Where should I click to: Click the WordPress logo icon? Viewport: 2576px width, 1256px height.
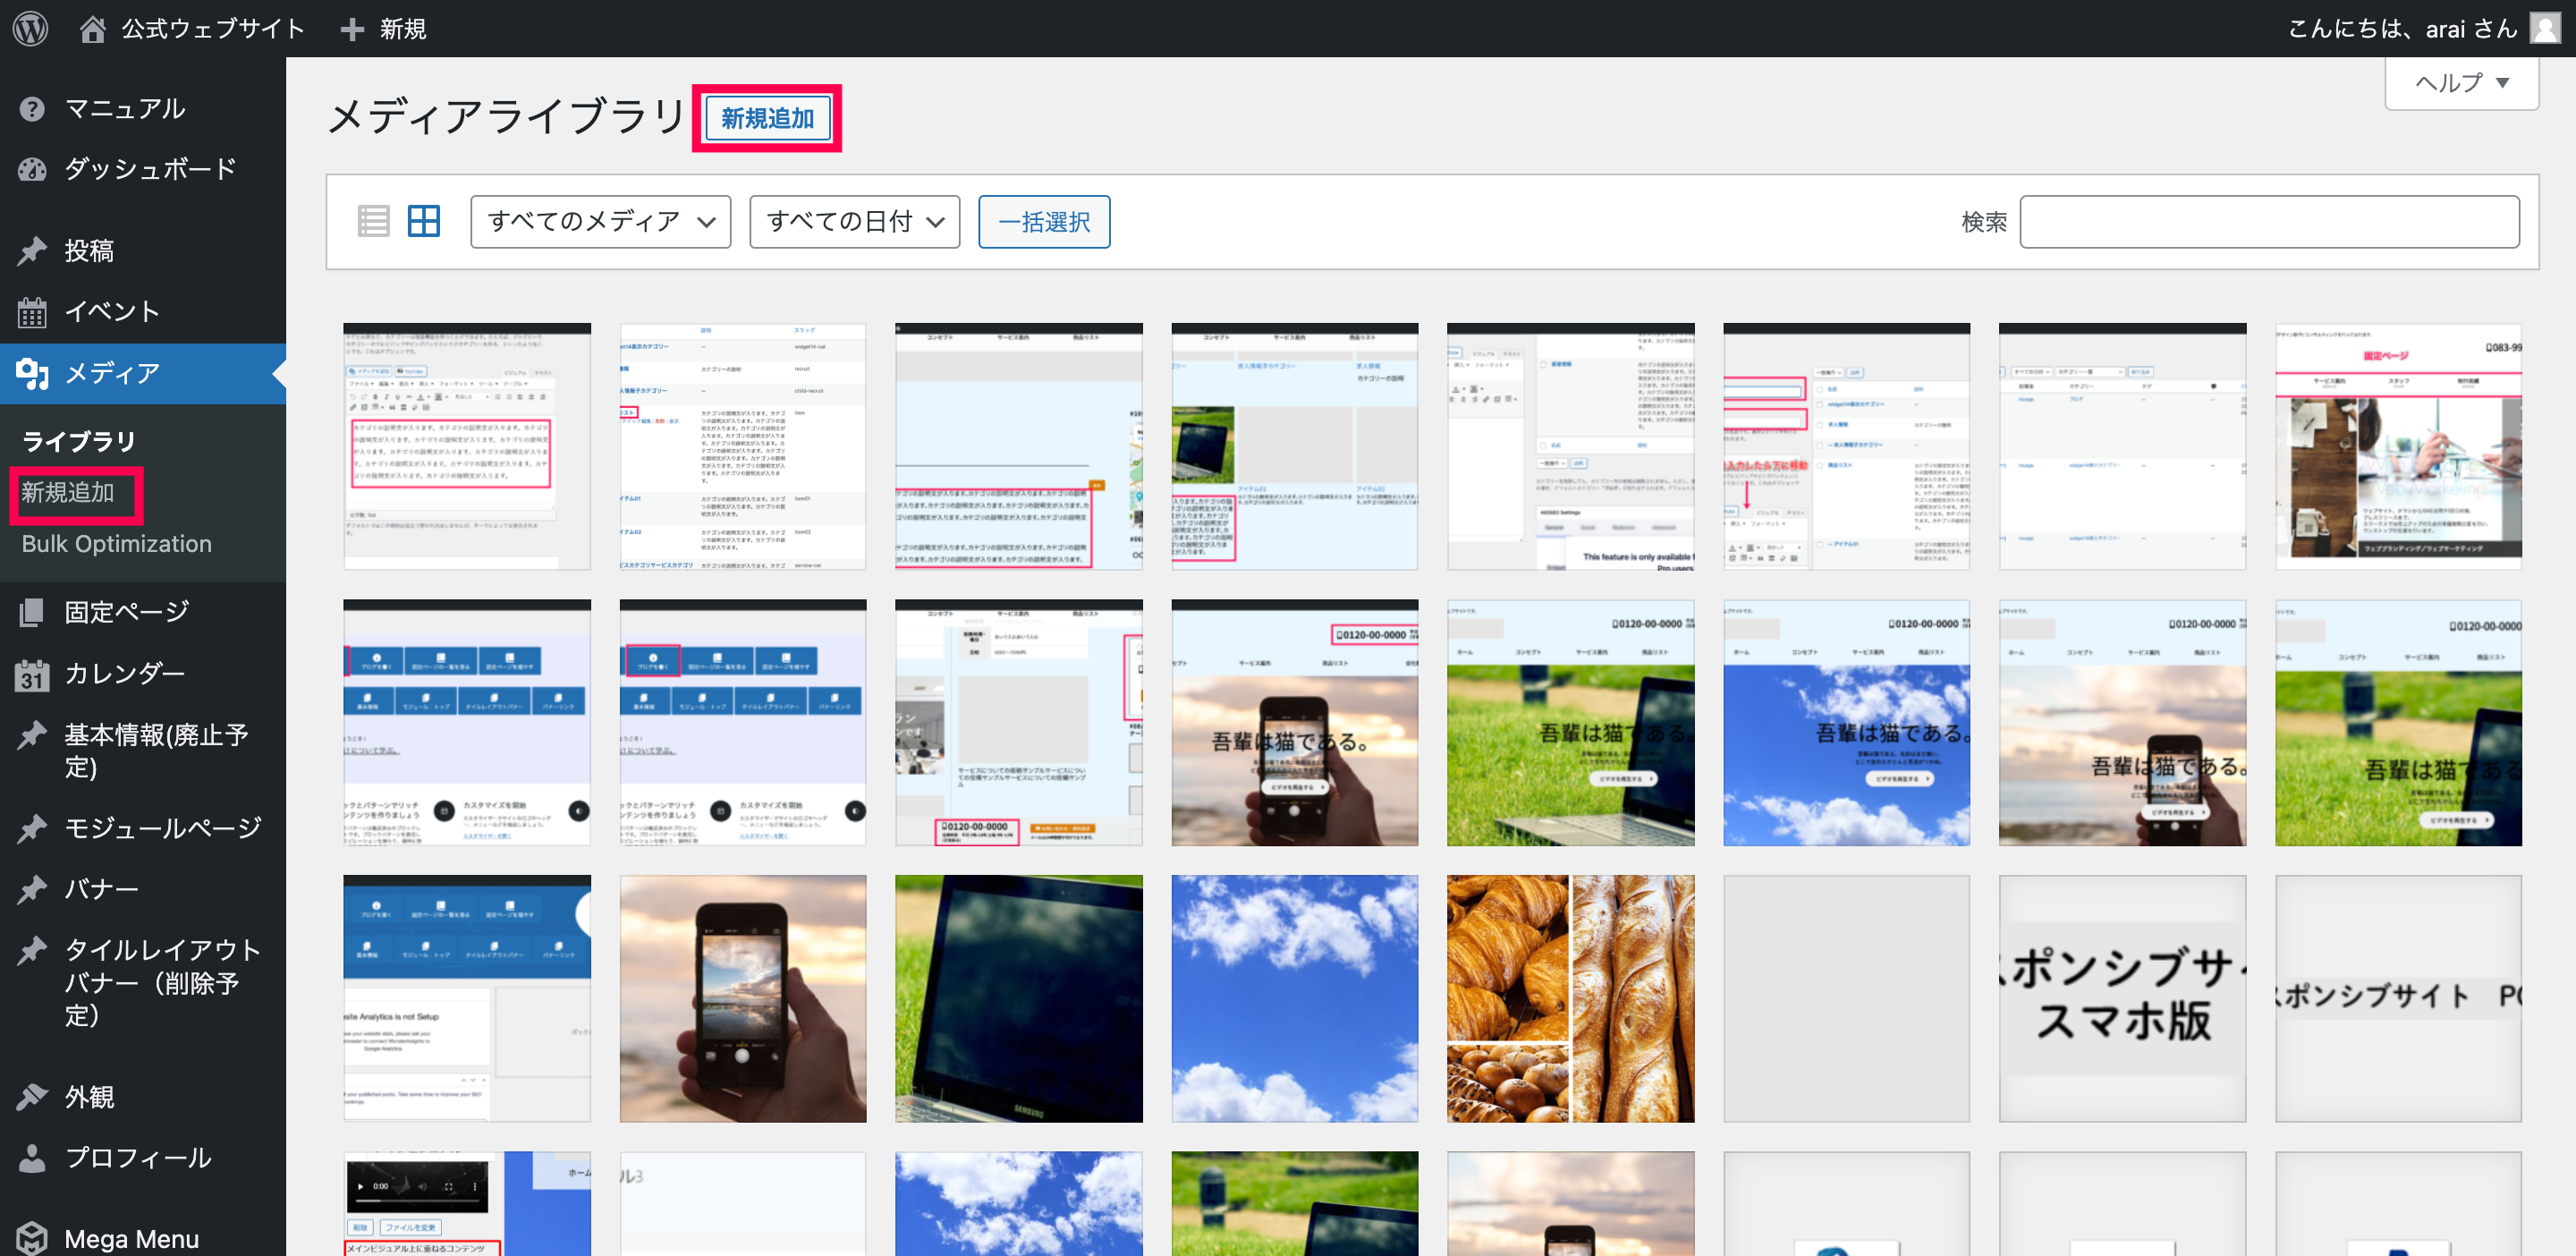tap(30, 28)
